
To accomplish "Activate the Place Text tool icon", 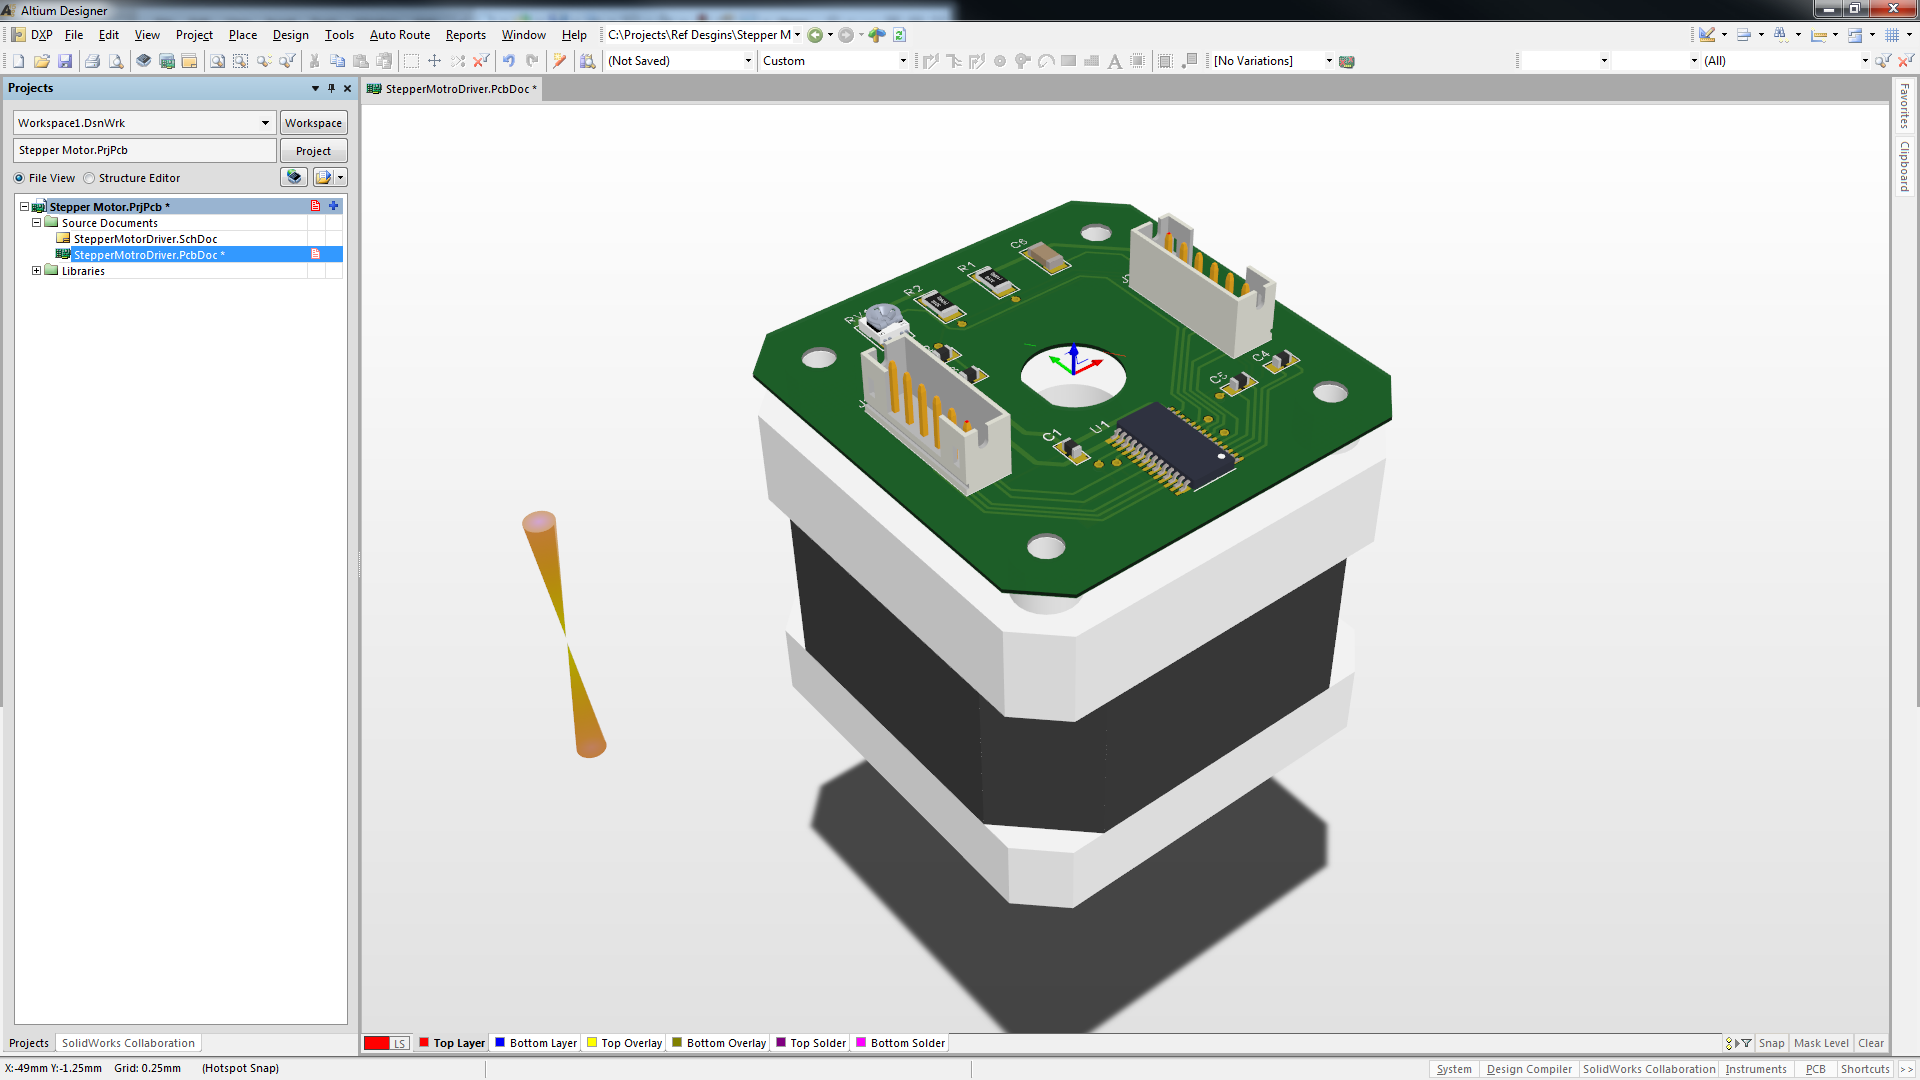I will coord(1117,61).
